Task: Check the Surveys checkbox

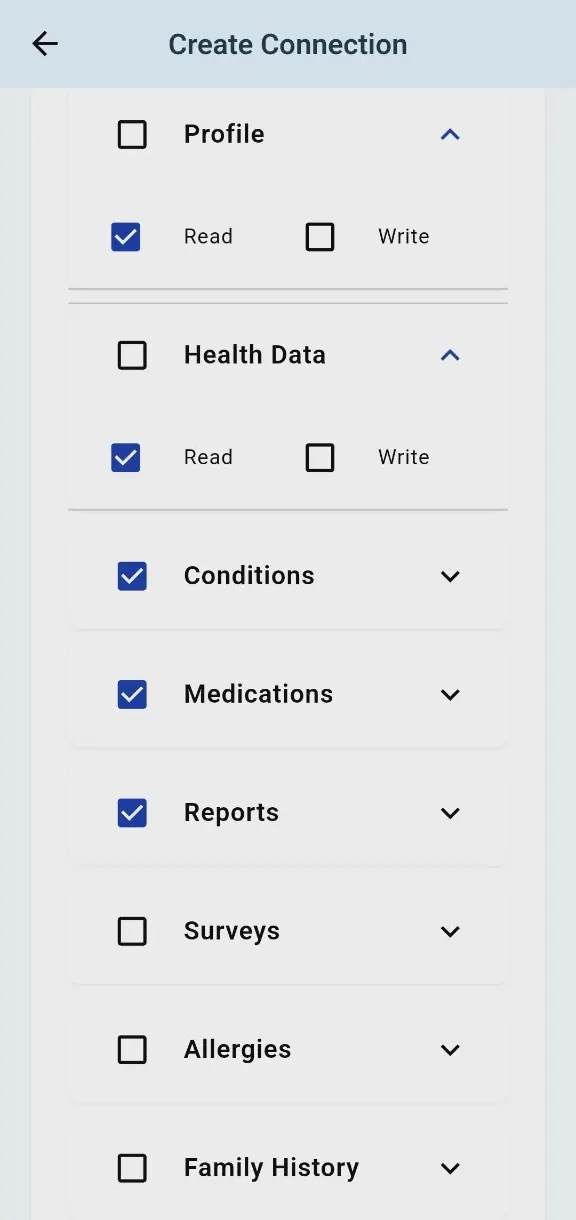Action: (x=132, y=931)
